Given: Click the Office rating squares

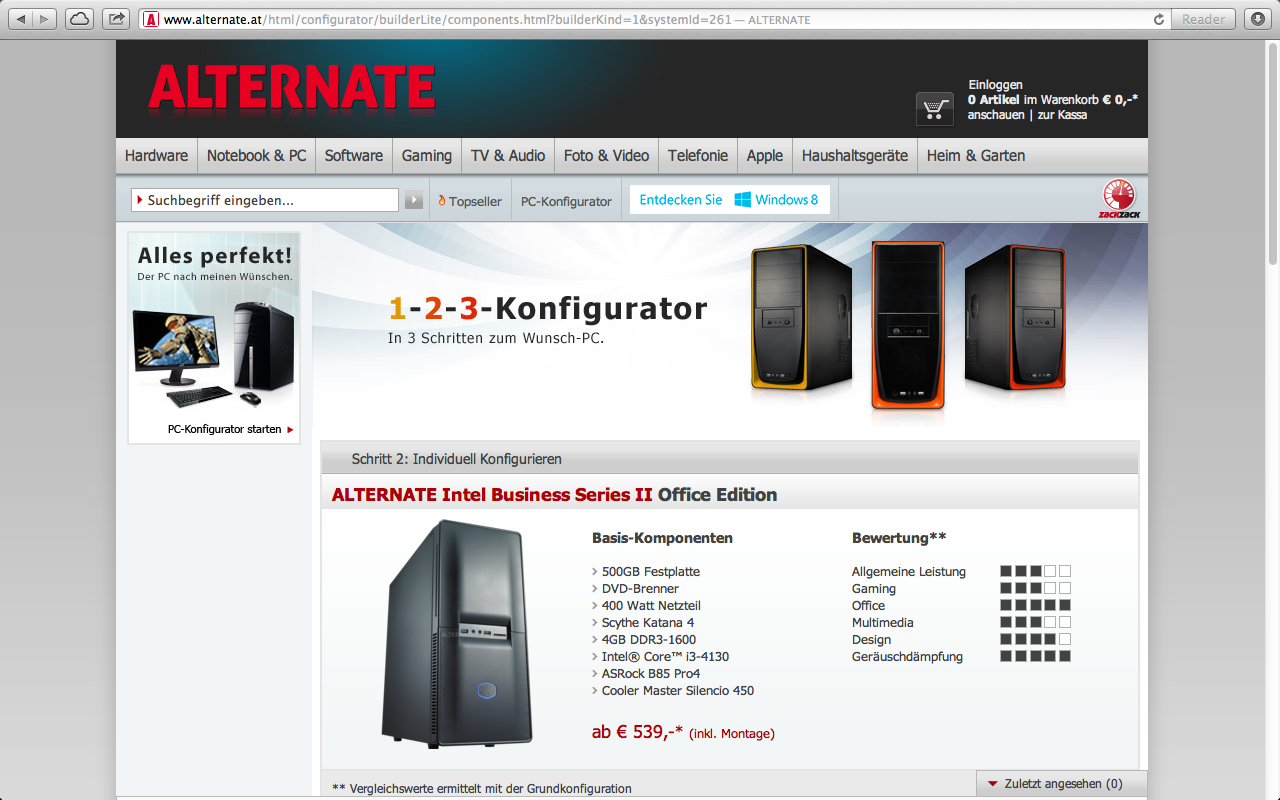Looking at the screenshot, I should pyautogui.click(x=1036, y=605).
